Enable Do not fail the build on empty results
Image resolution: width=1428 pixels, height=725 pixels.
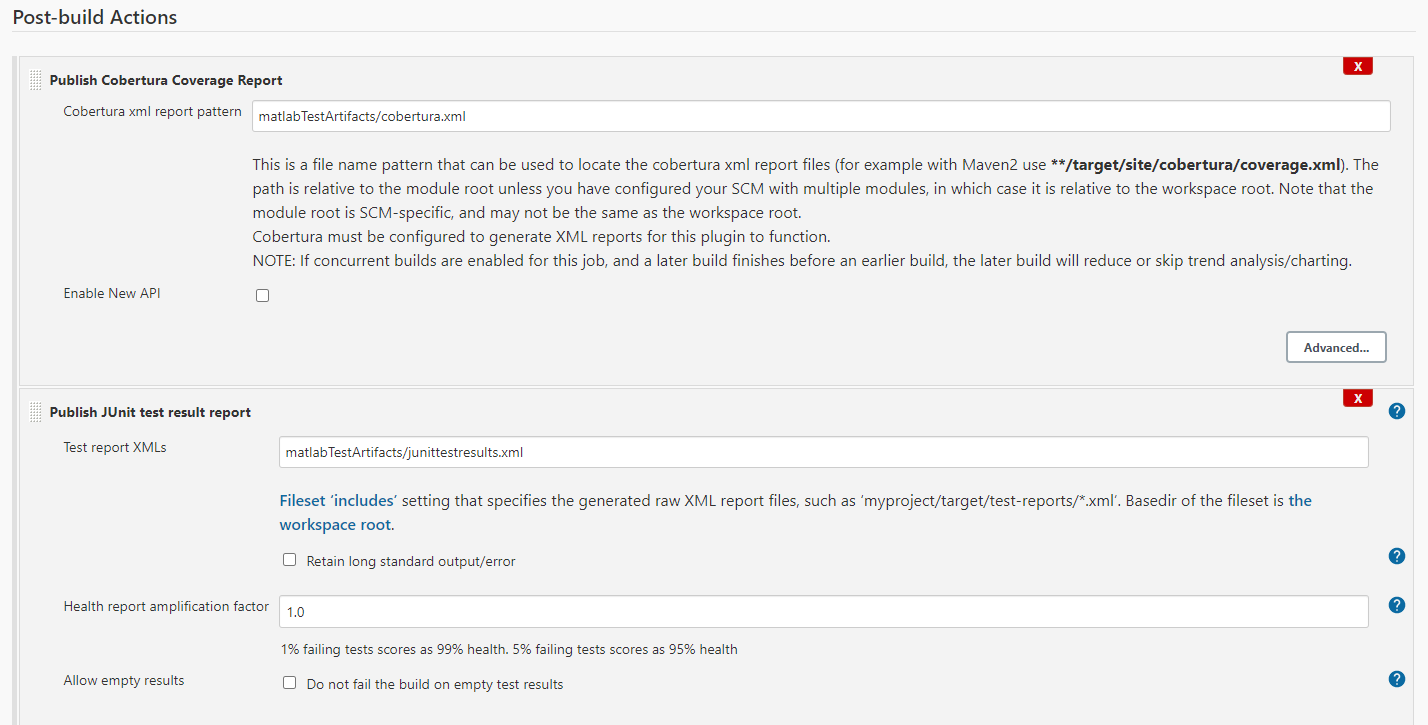click(x=289, y=683)
